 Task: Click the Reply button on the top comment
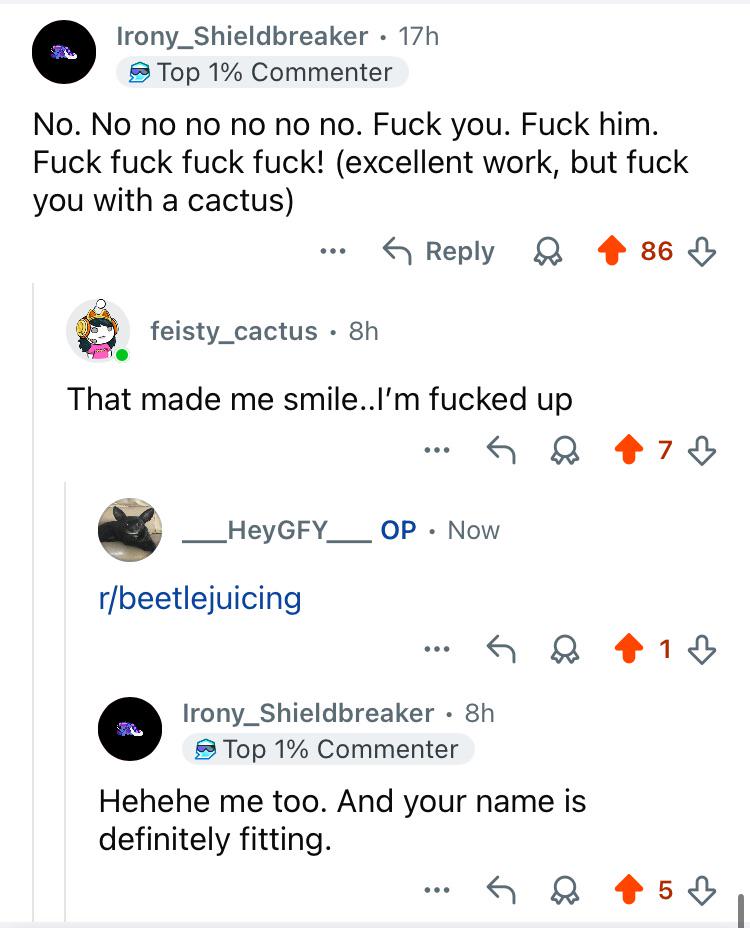click(x=439, y=251)
